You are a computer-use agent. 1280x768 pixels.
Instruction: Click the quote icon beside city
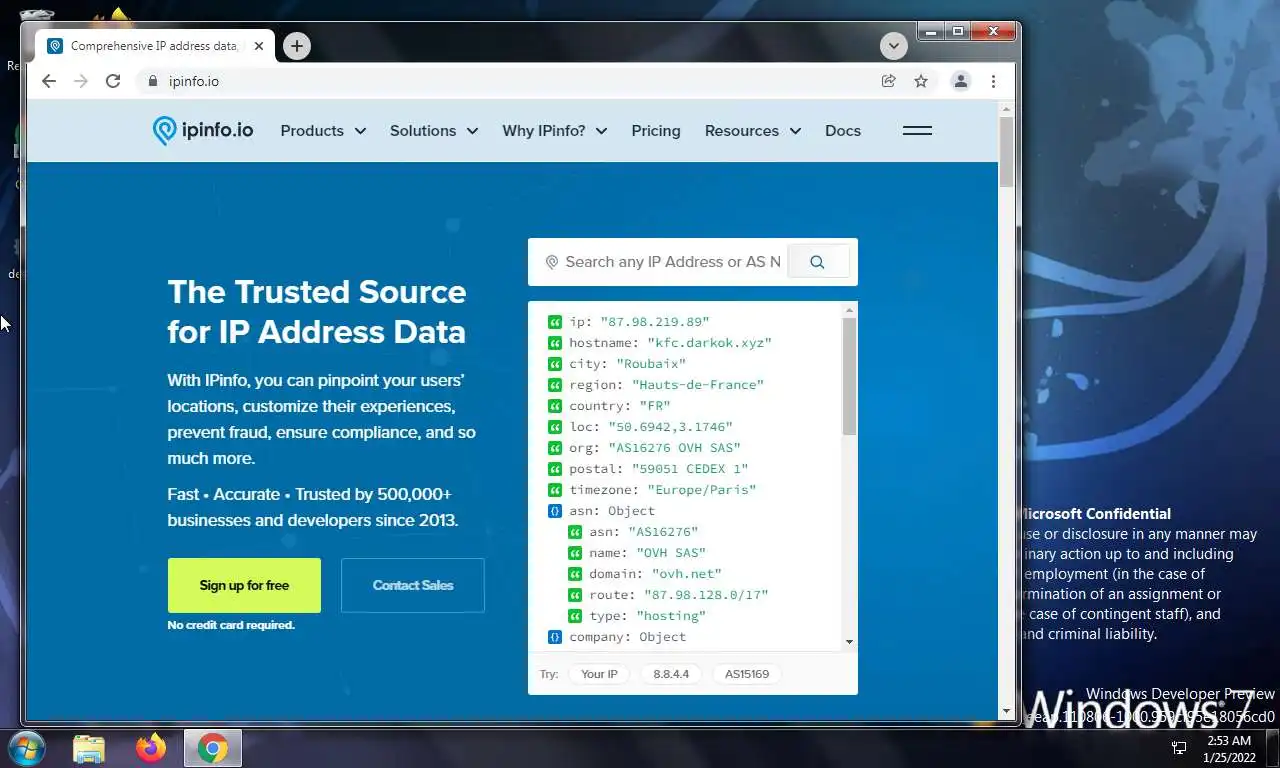coord(555,364)
